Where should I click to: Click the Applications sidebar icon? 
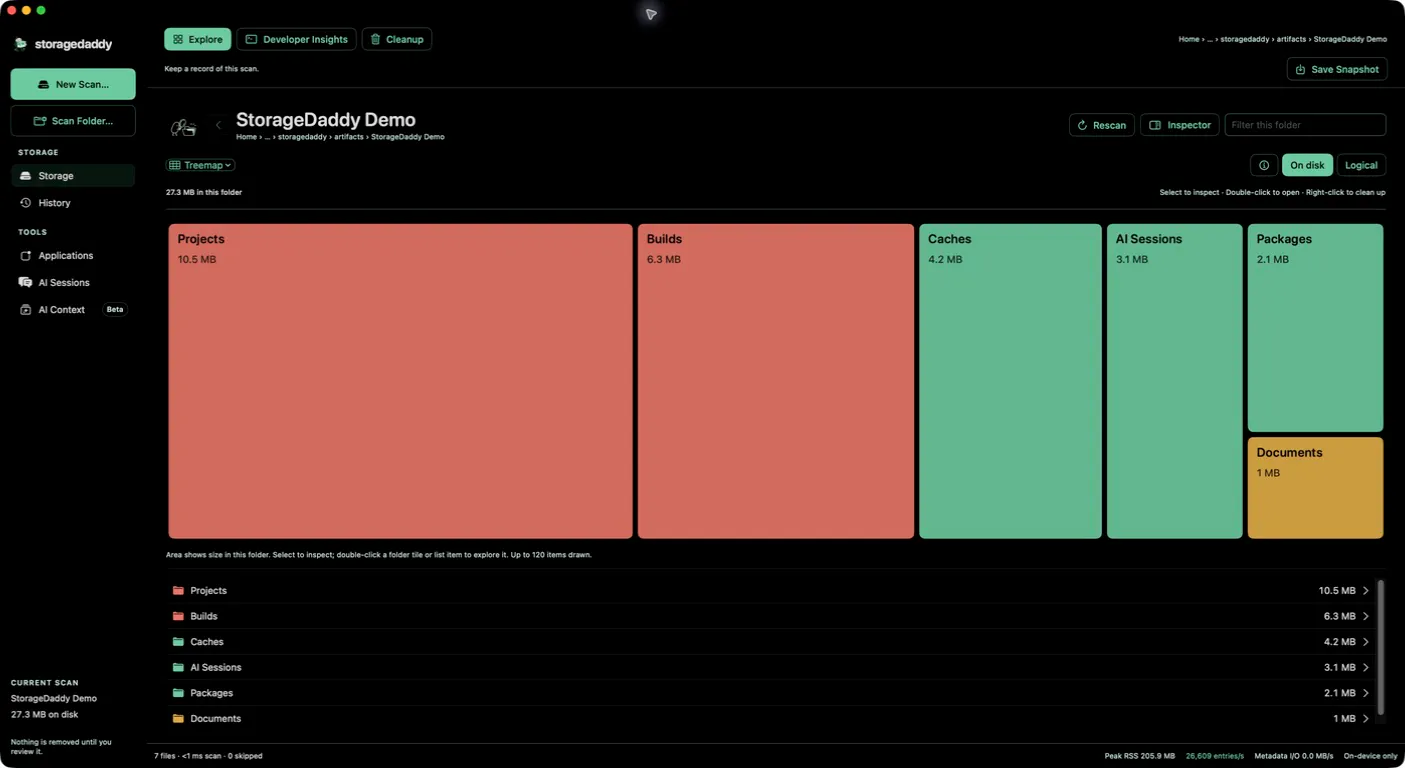pos(26,256)
